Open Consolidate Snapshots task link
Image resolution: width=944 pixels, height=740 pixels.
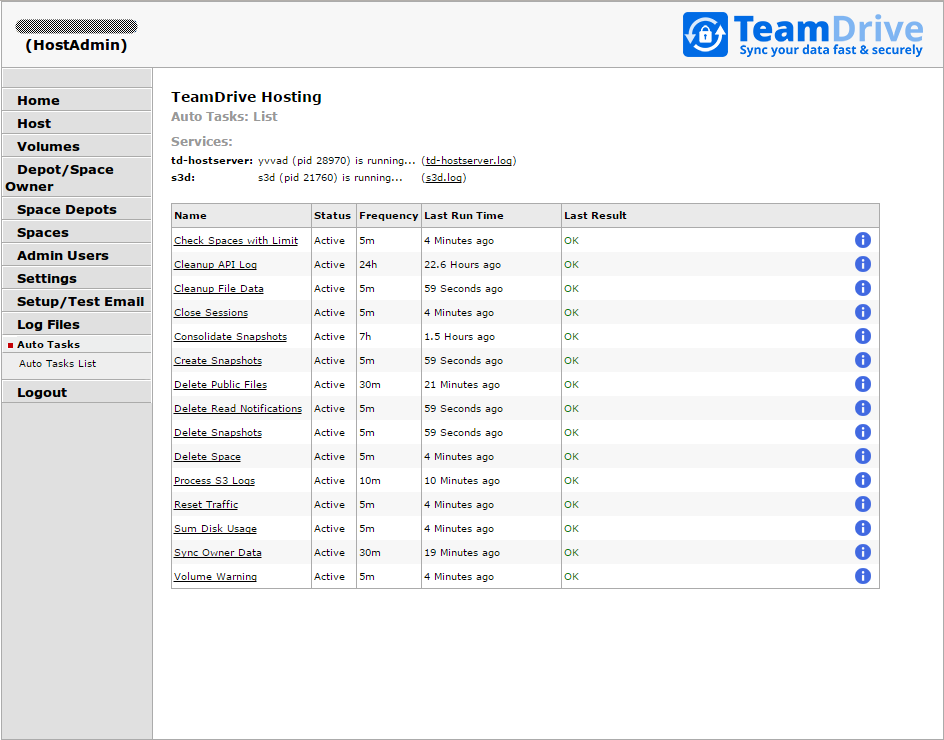pos(231,337)
